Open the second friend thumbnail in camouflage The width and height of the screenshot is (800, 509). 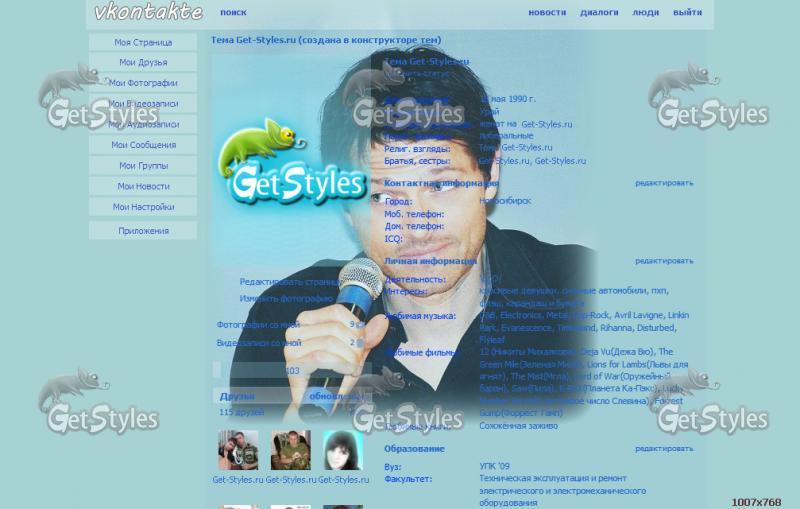(290, 450)
